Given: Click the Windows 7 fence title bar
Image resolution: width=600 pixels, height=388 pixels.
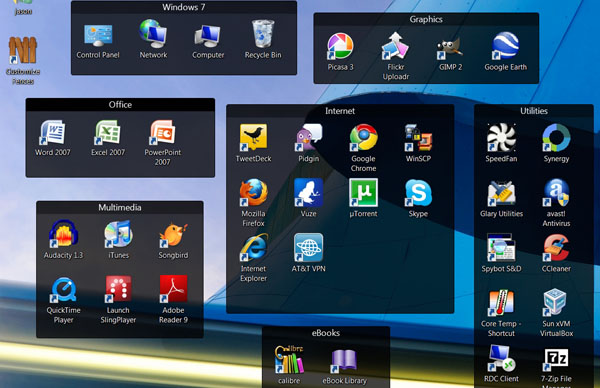Looking at the screenshot, I should [184, 7].
